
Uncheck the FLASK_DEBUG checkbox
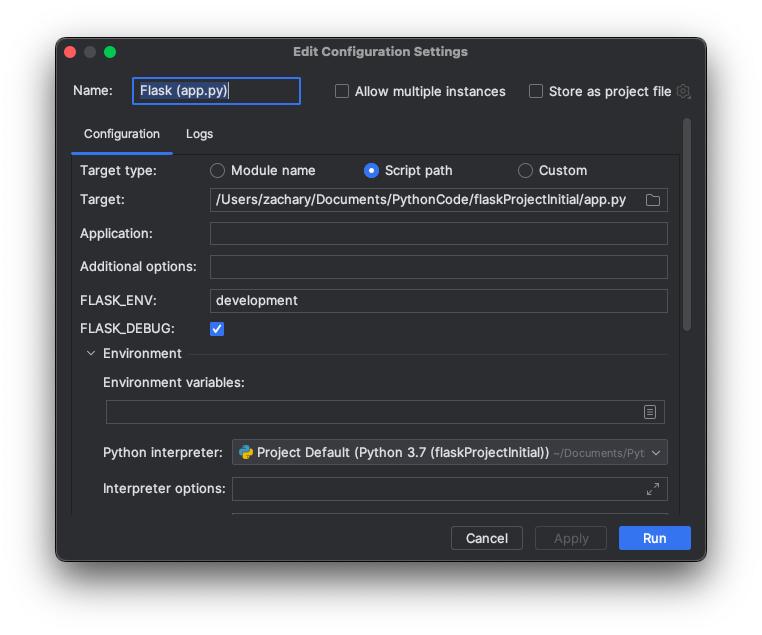(217, 329)
